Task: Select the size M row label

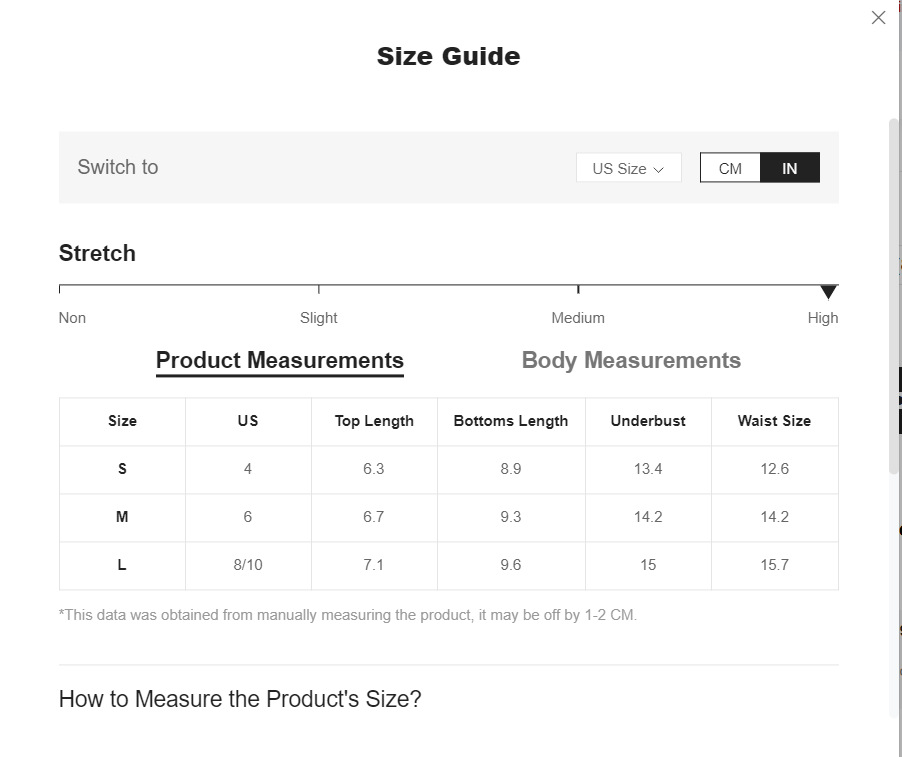Action: click(122, 517)
